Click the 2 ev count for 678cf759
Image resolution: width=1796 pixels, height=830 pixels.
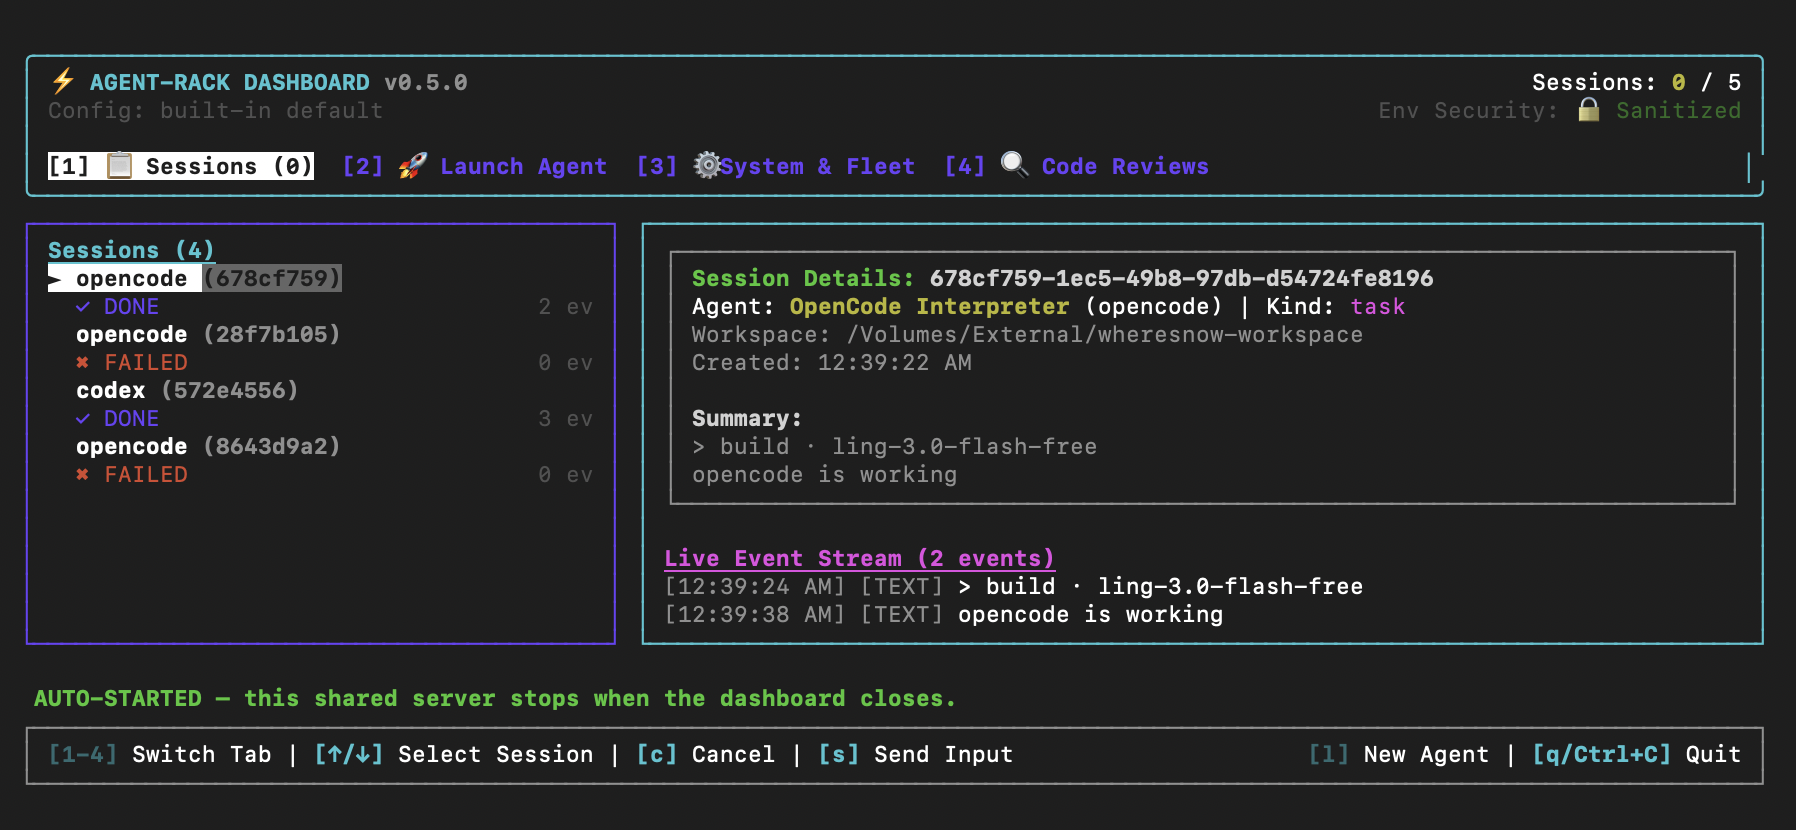tap(565, 306)
